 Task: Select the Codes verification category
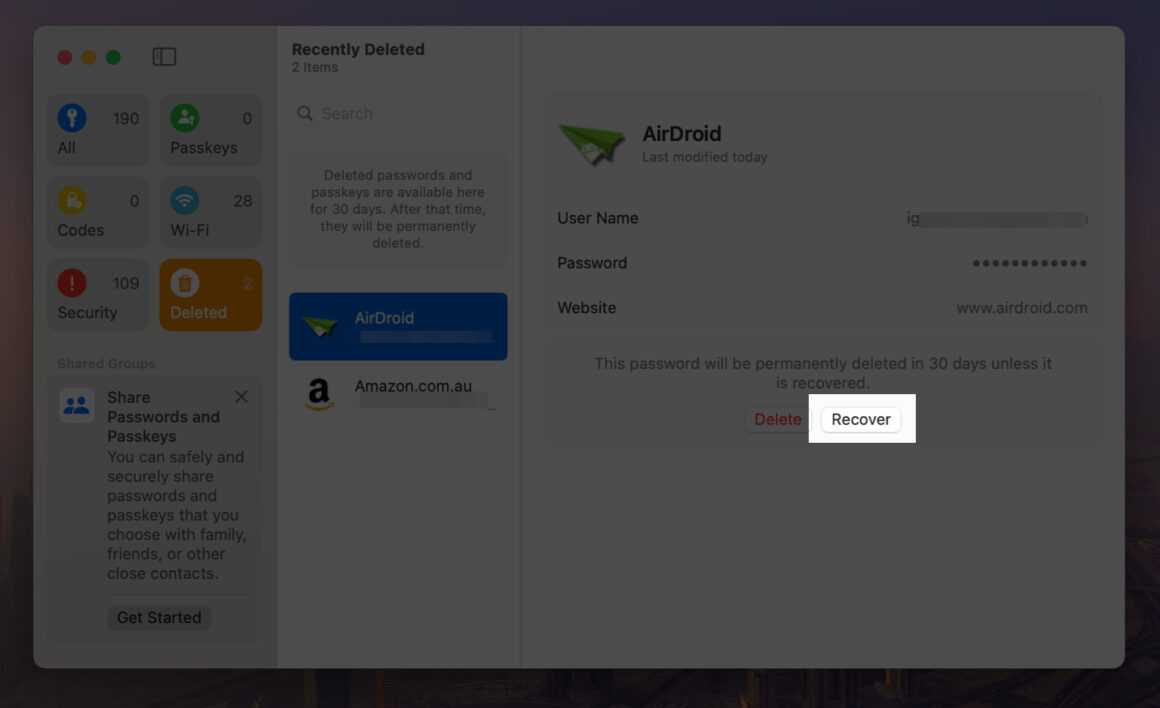[71, 200]
